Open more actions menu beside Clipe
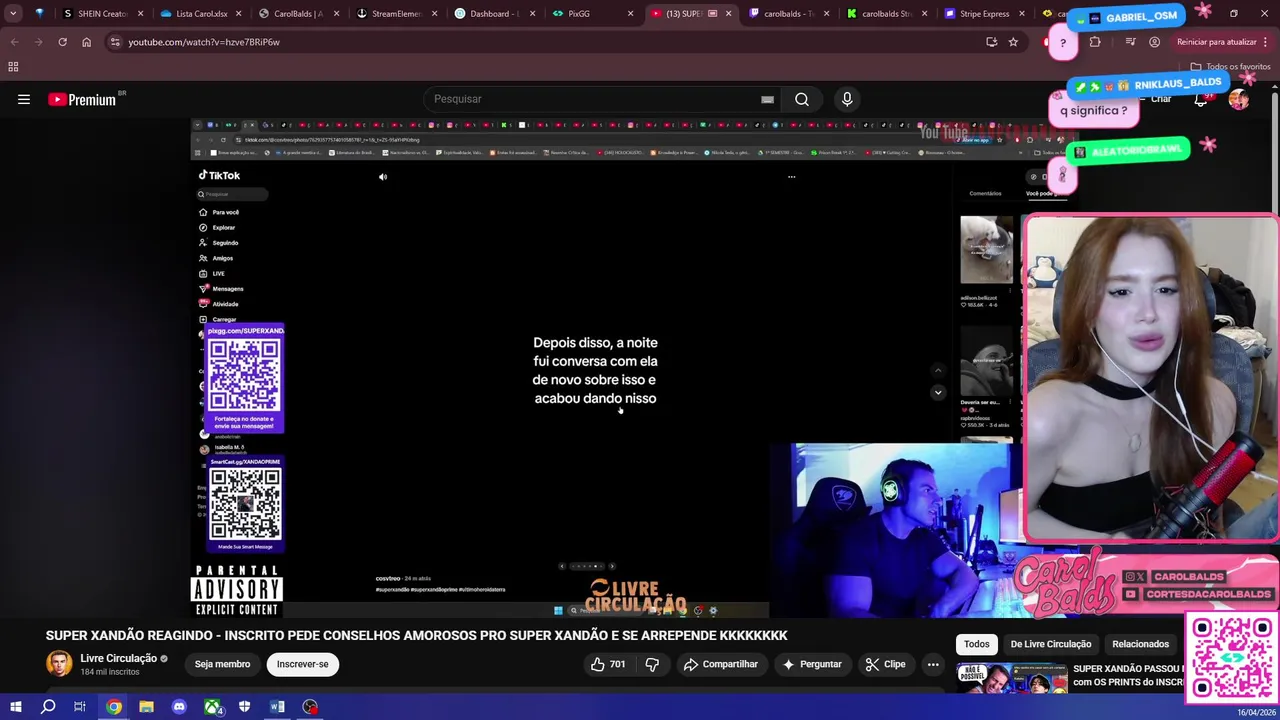This screenshot has height=720, width=1280. tap(932, 664)
